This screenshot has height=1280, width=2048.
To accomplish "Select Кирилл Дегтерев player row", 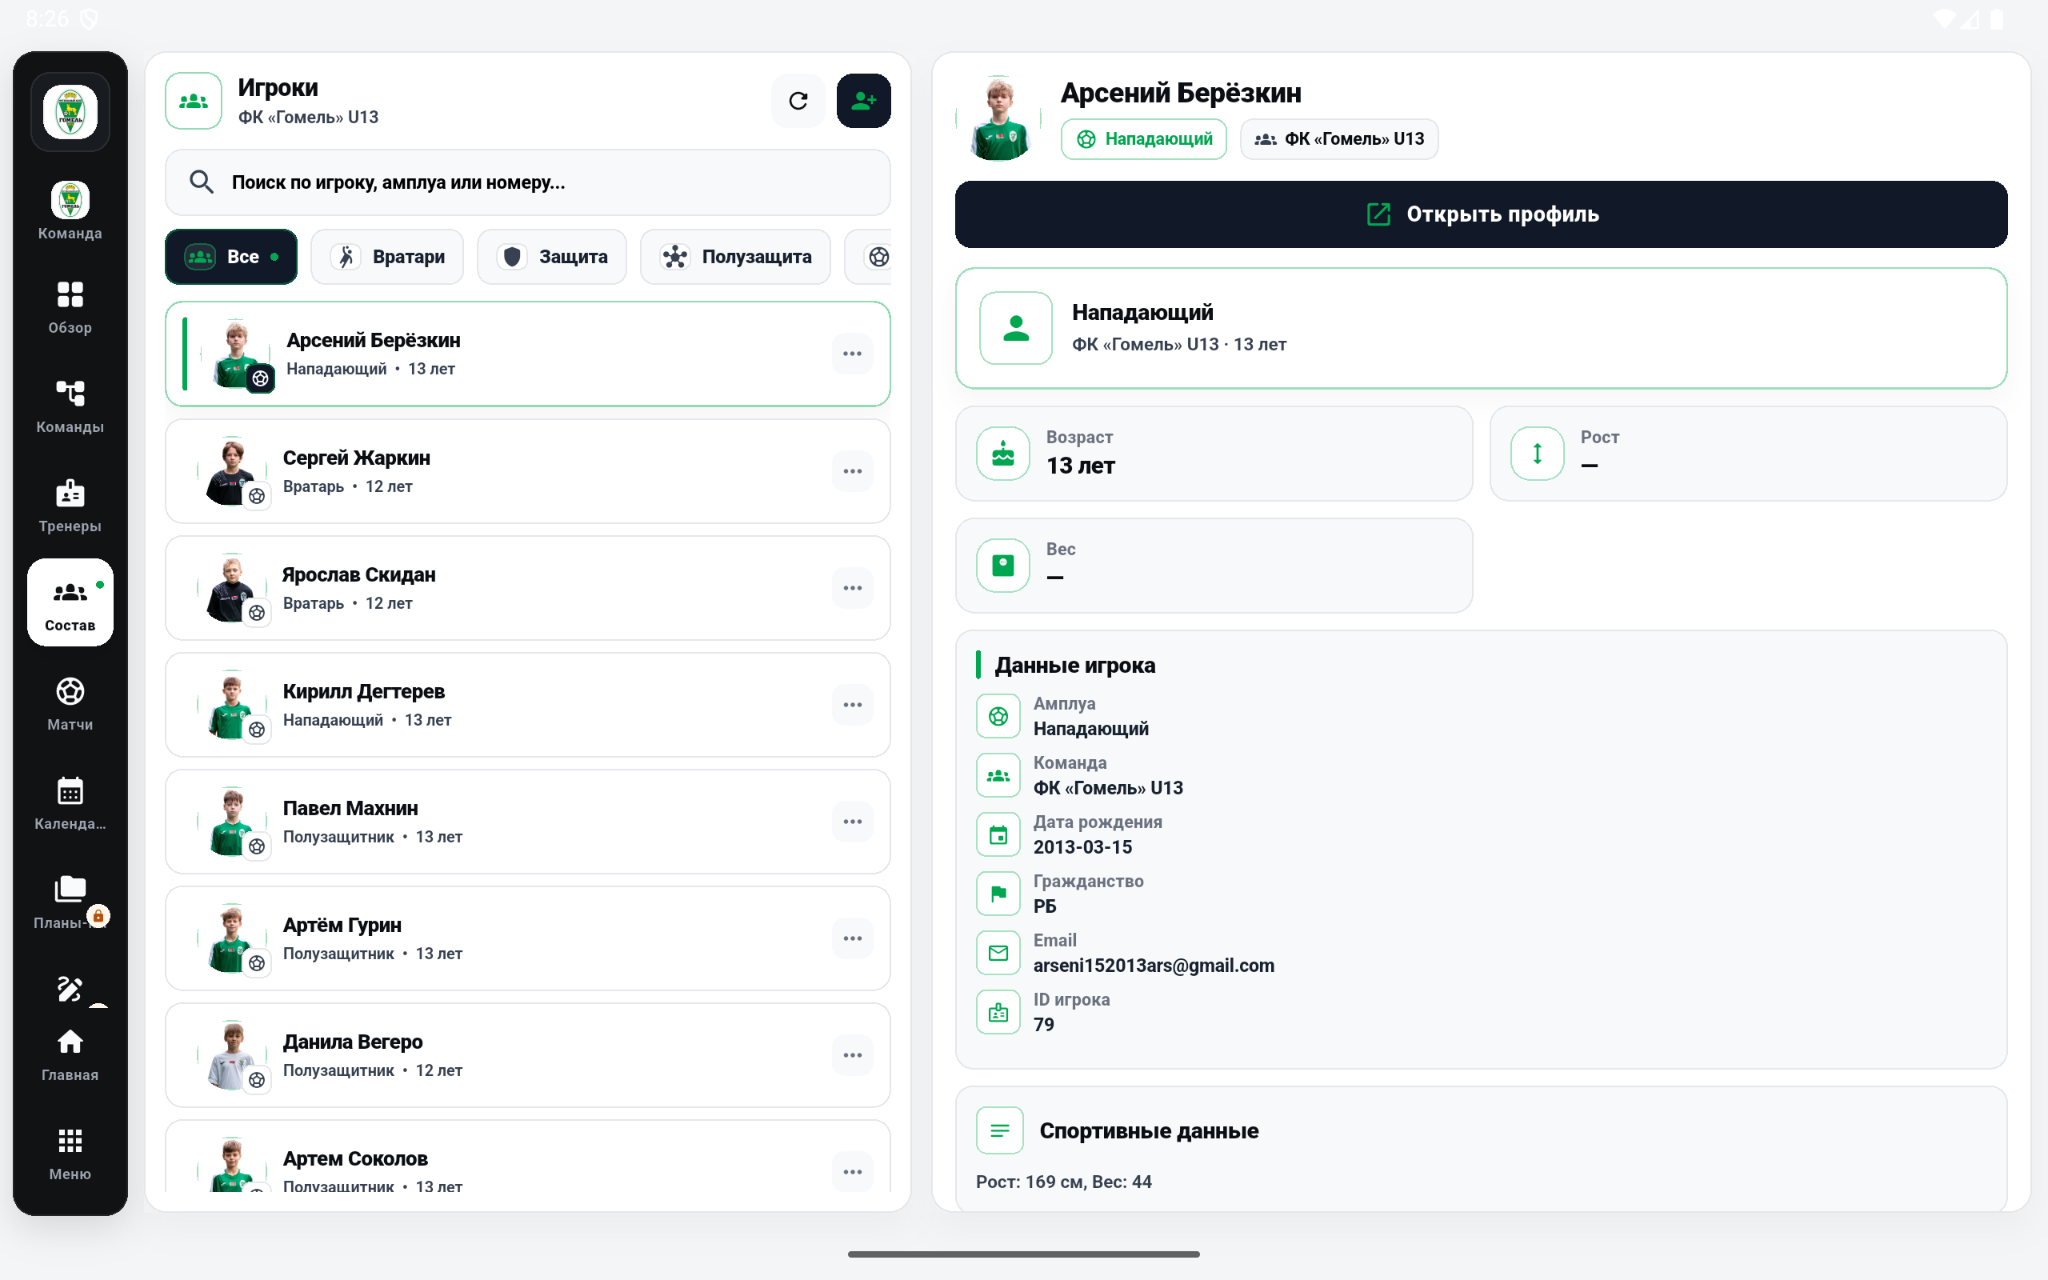I will 528,705.
